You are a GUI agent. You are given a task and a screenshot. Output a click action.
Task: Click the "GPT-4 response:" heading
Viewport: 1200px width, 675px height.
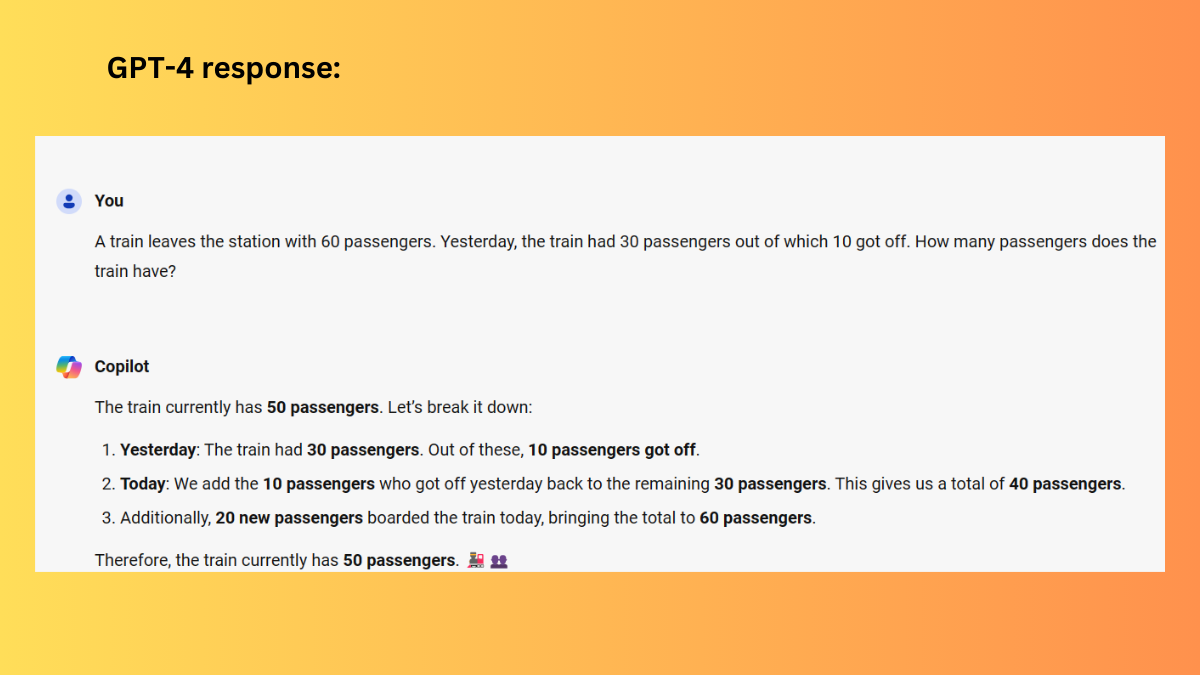coord(224,68)
